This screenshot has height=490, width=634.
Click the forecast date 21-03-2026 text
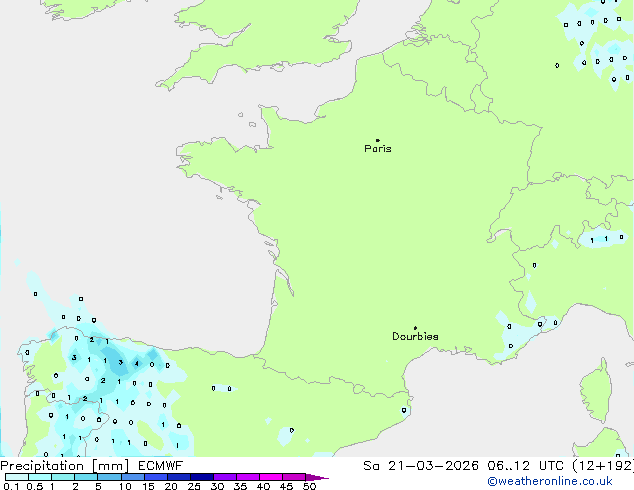point(433,466)
